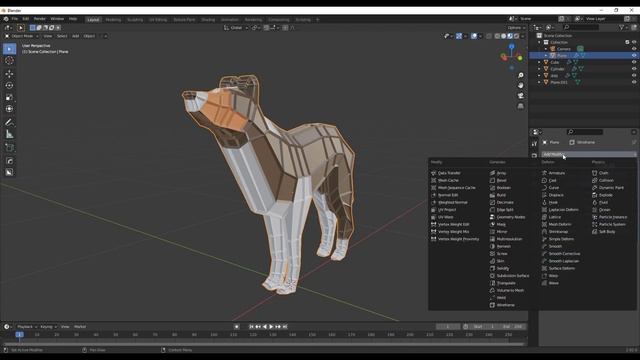Select the Measure tool
Screen dimensions: 640x360
[9, 134]
